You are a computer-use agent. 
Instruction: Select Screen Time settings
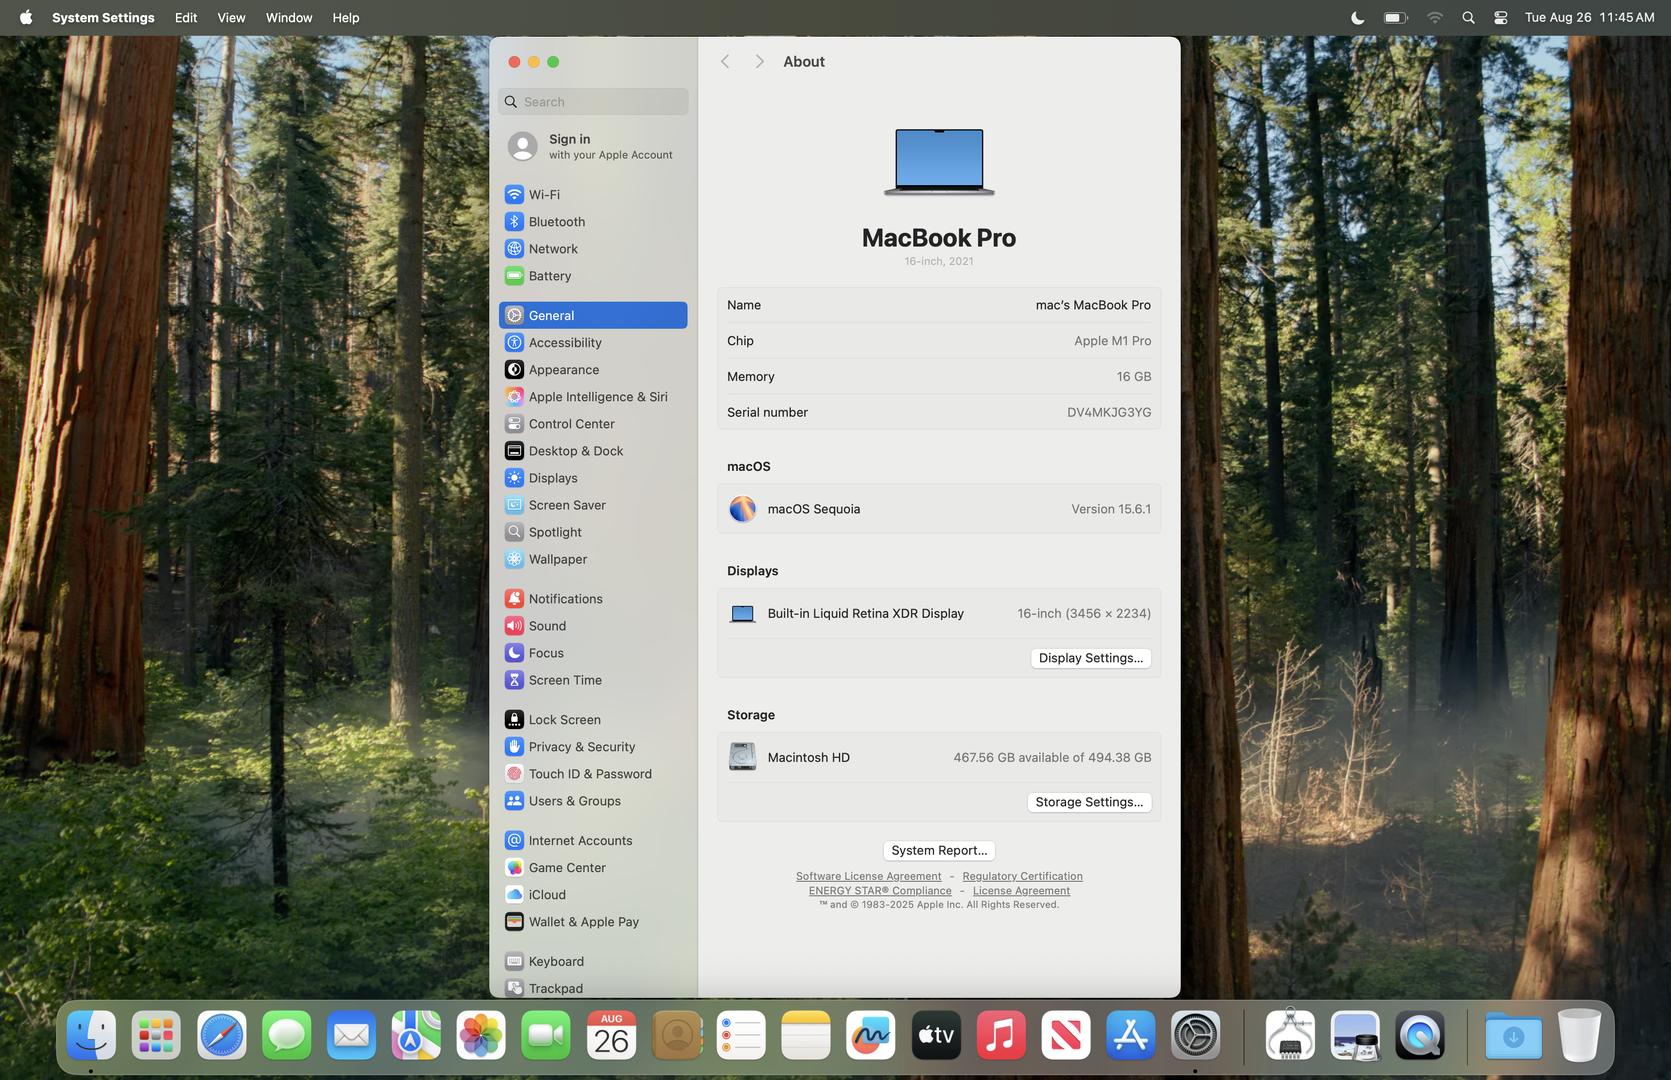pos(593,679)
